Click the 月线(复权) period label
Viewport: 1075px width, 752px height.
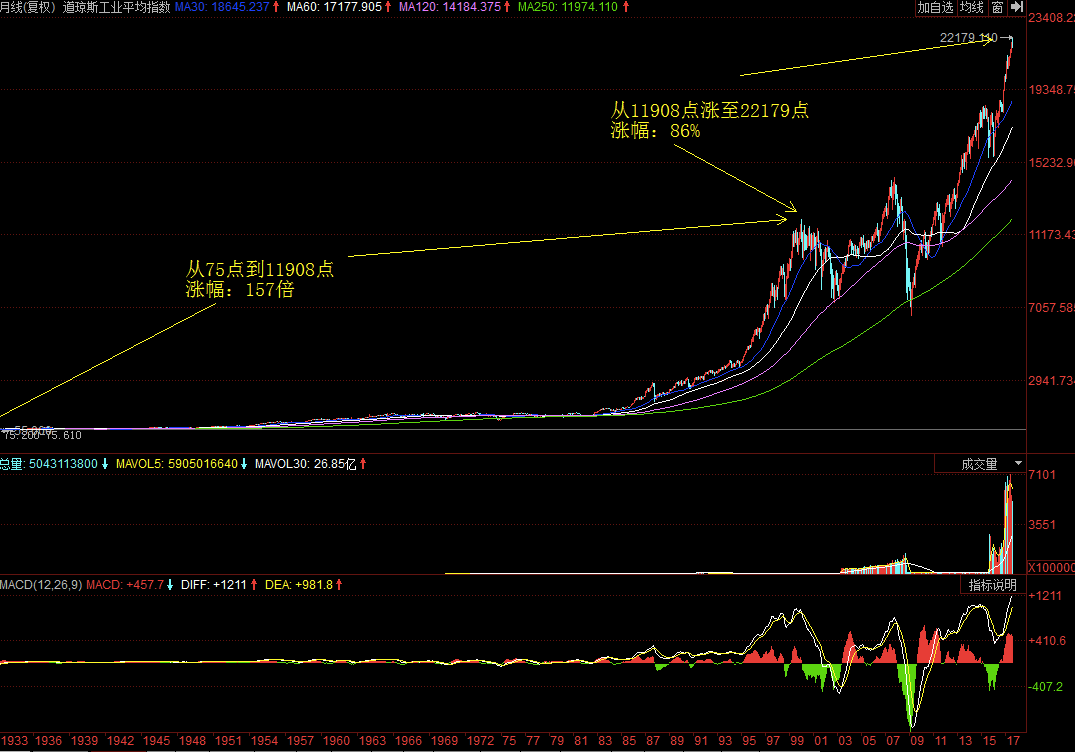point(29,7)
